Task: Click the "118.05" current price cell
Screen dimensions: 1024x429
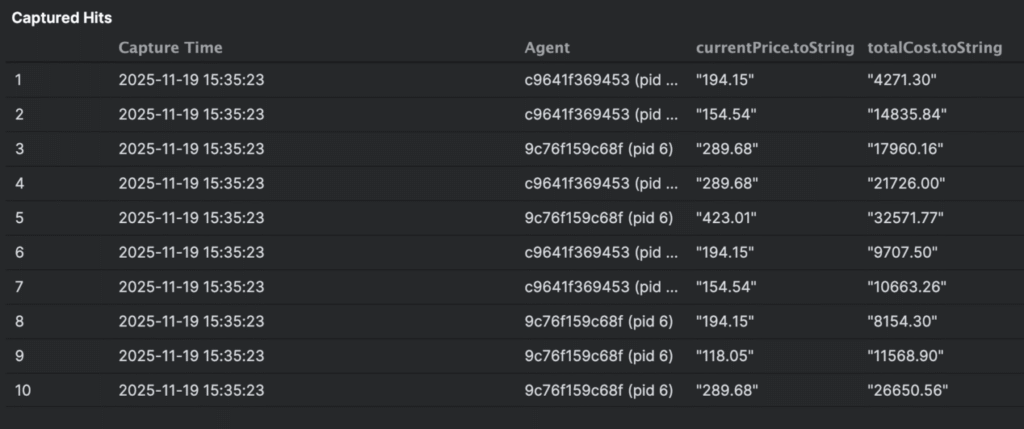Action: pyautogui.click(x=726, y=356)
